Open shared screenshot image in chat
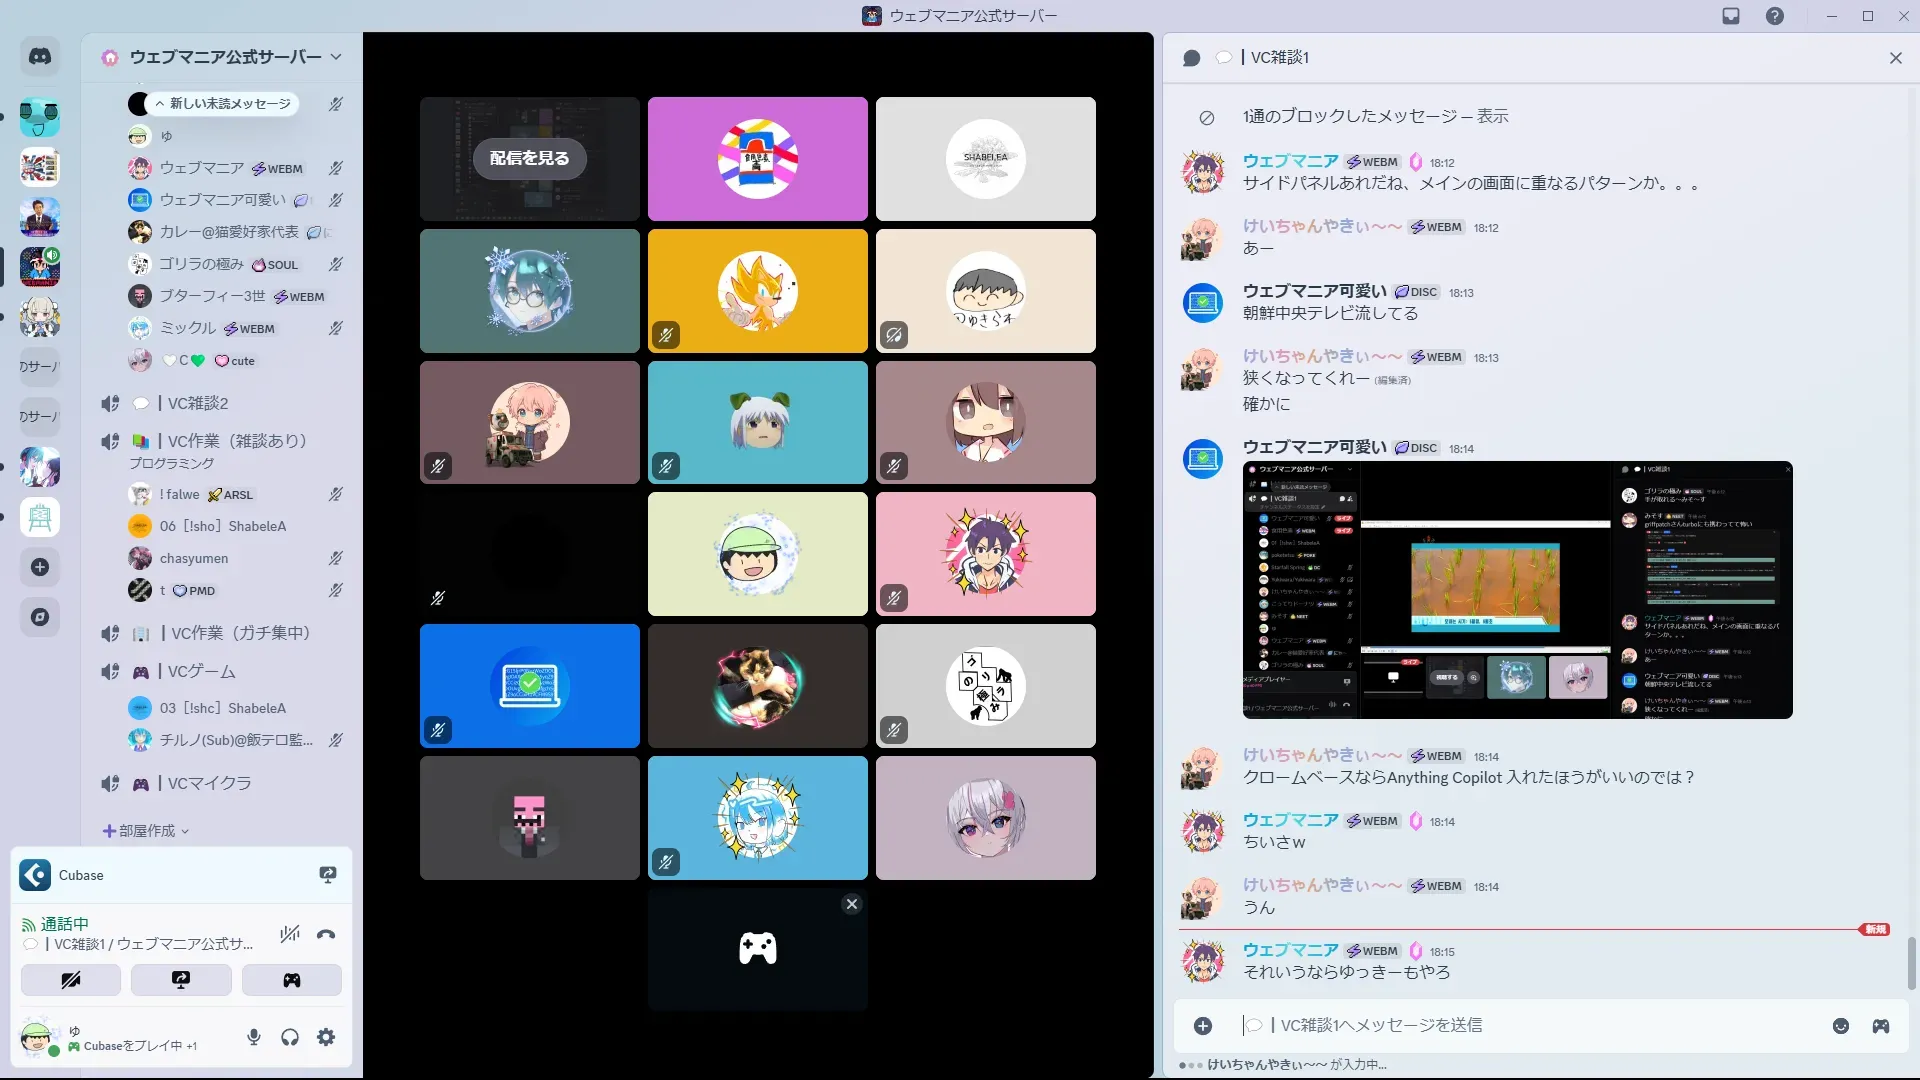This screenshot has width=1920, height=1080. [x=1517, y=590]
